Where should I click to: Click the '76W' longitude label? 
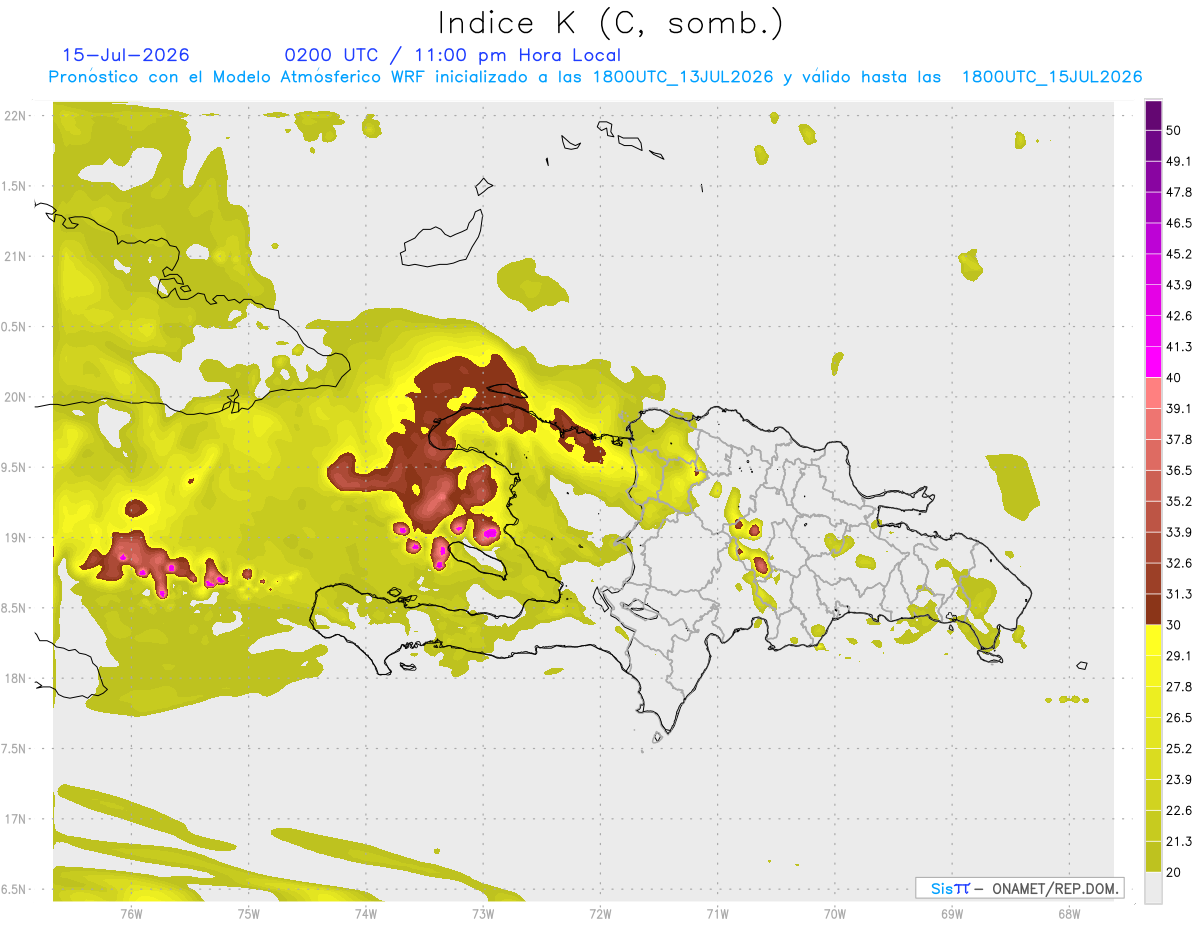click(x=131, y=913)
